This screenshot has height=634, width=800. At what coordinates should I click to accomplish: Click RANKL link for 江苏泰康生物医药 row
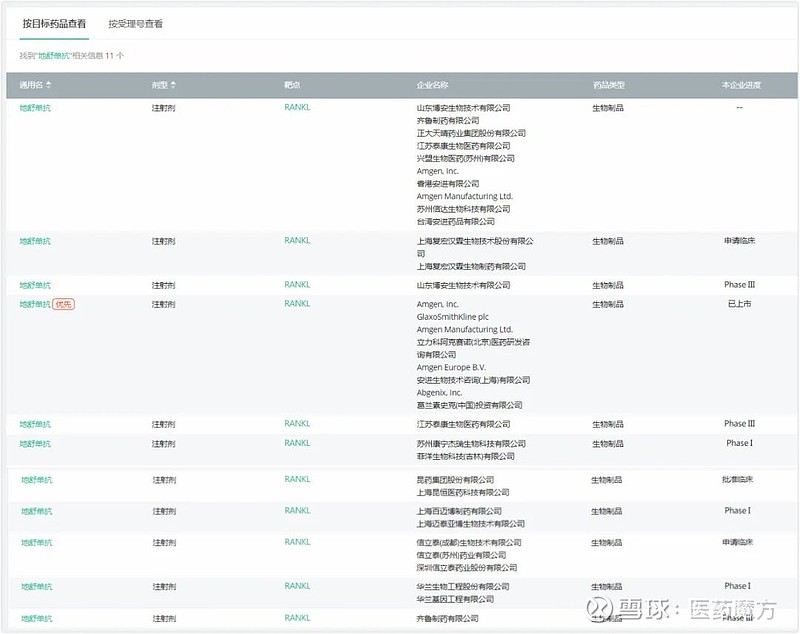[297, 423]
